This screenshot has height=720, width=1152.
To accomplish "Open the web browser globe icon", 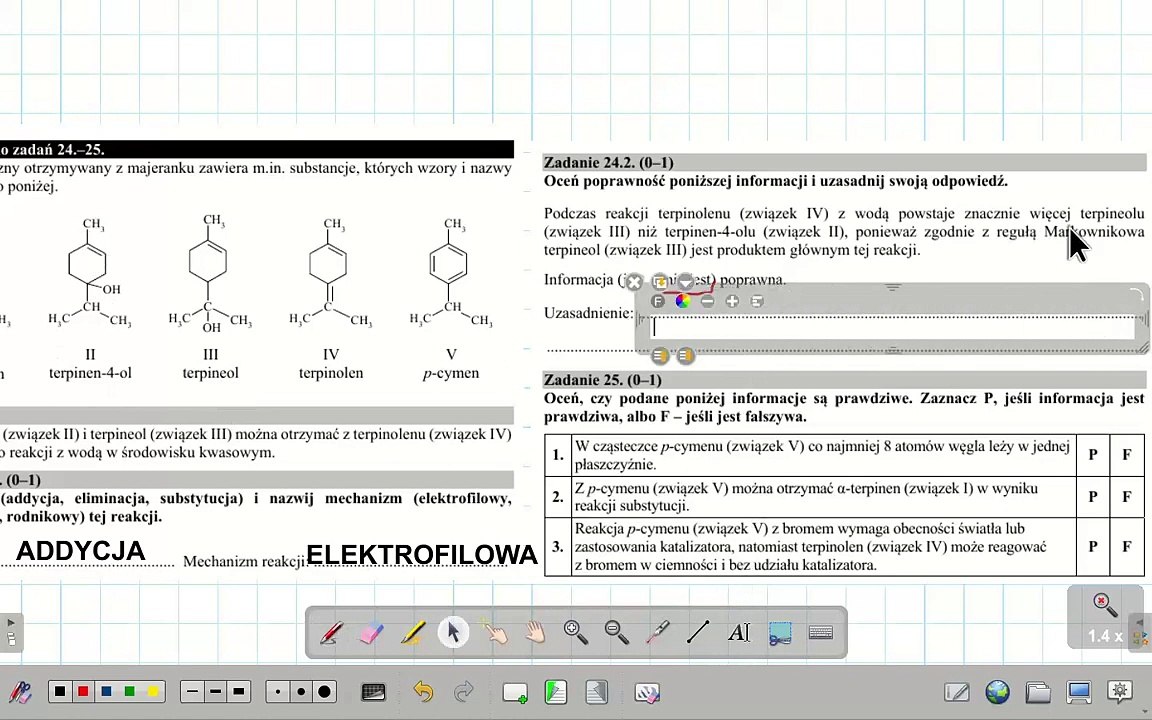I will [x=997, y=692].
